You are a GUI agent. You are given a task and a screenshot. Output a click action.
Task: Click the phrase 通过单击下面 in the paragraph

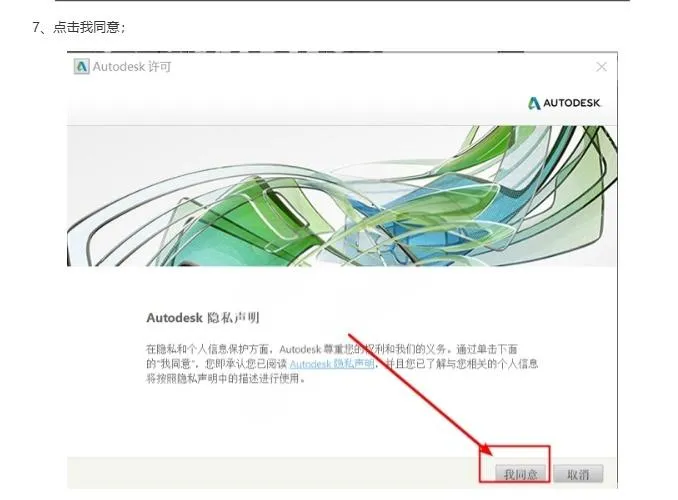[x=487, y=349]
